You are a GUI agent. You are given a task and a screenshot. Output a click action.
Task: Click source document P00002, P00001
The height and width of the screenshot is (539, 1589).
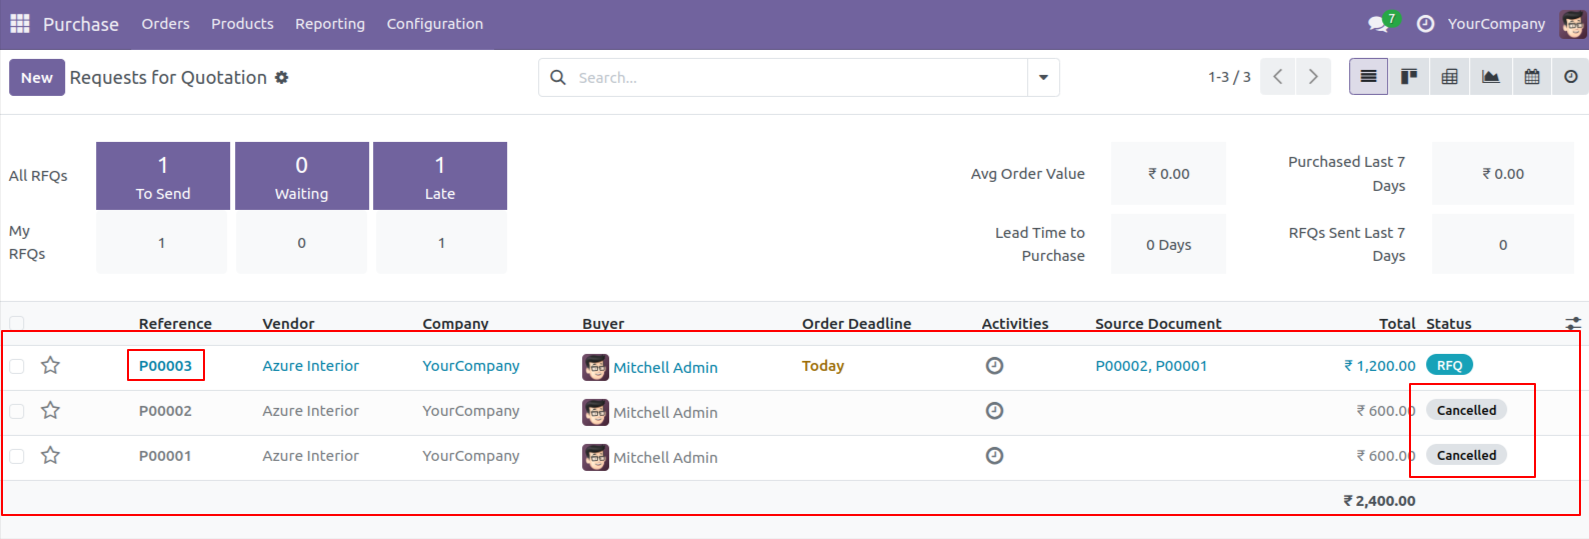pos(1151,365)
